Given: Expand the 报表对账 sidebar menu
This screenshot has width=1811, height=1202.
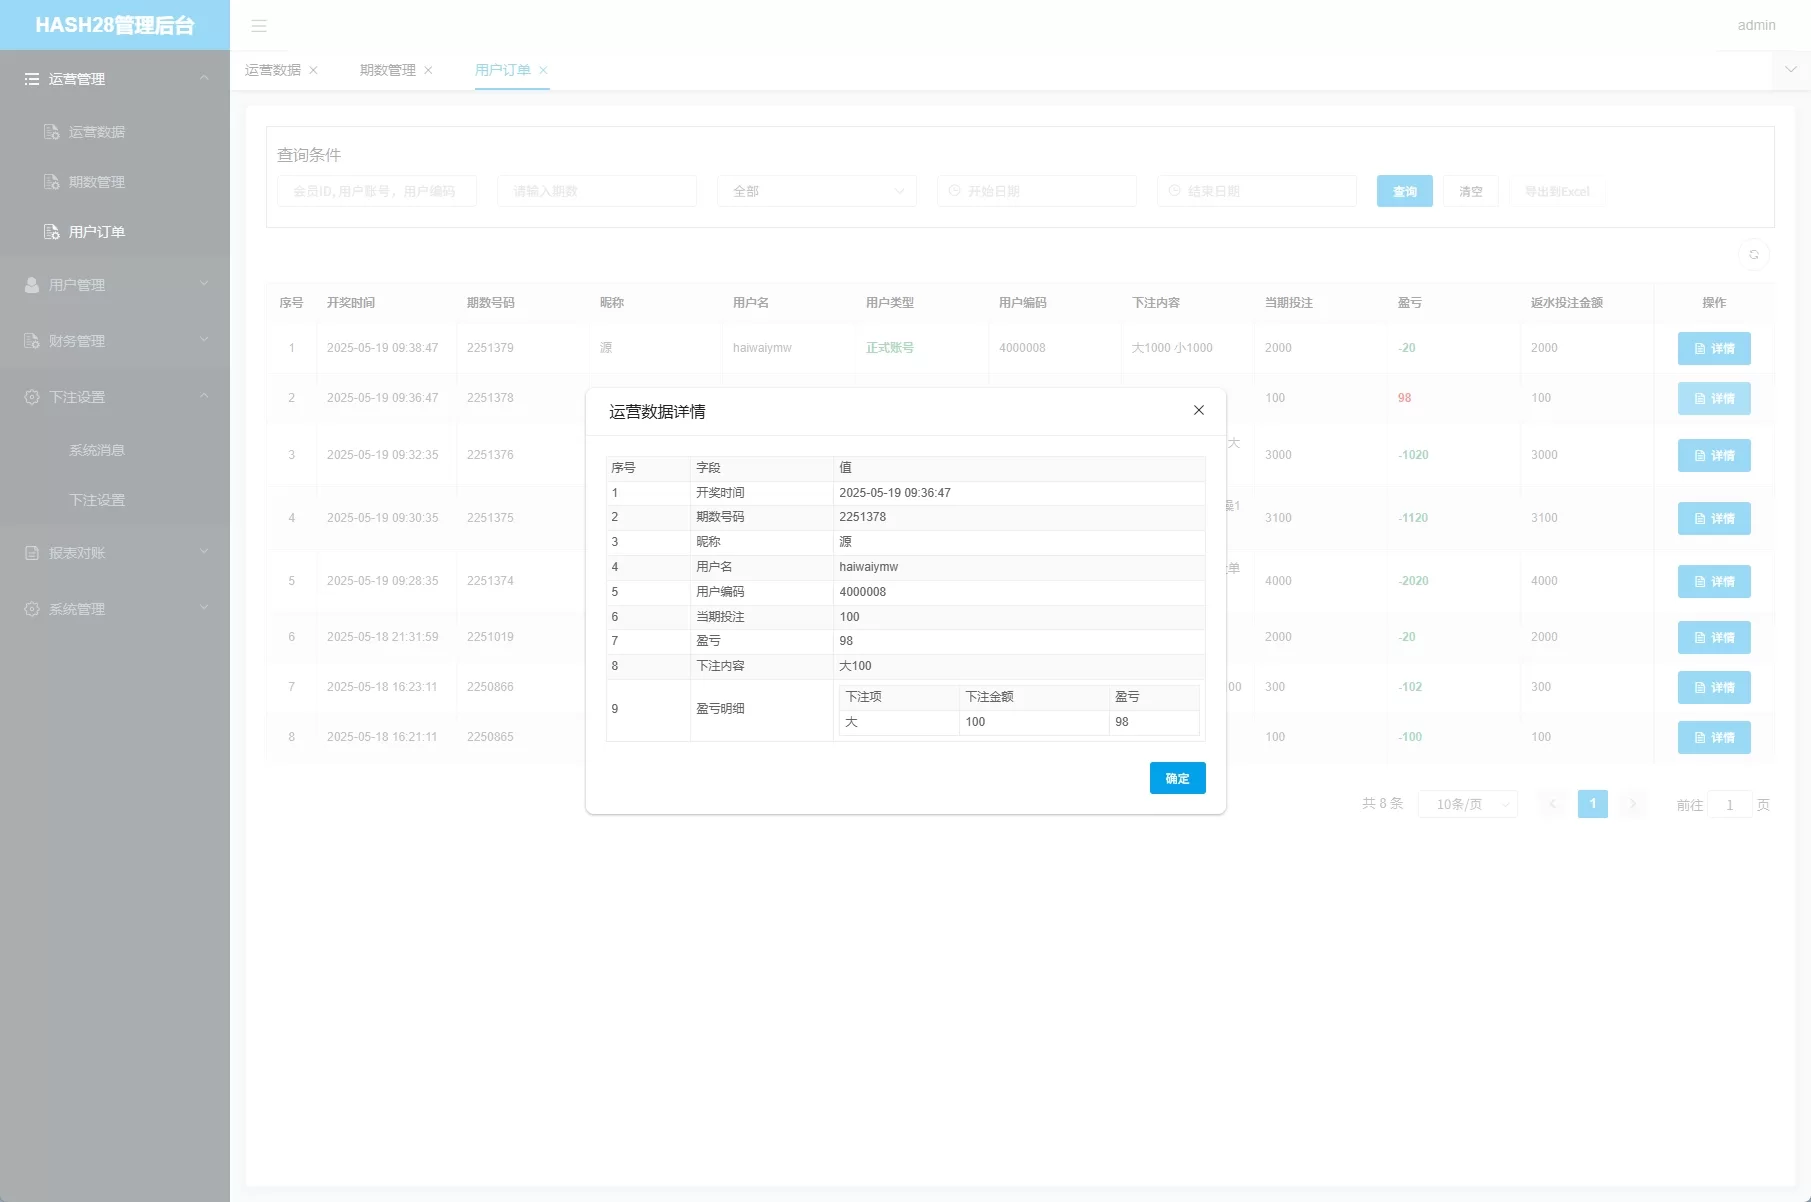Looking at the screenshot, I should (115, 553).
